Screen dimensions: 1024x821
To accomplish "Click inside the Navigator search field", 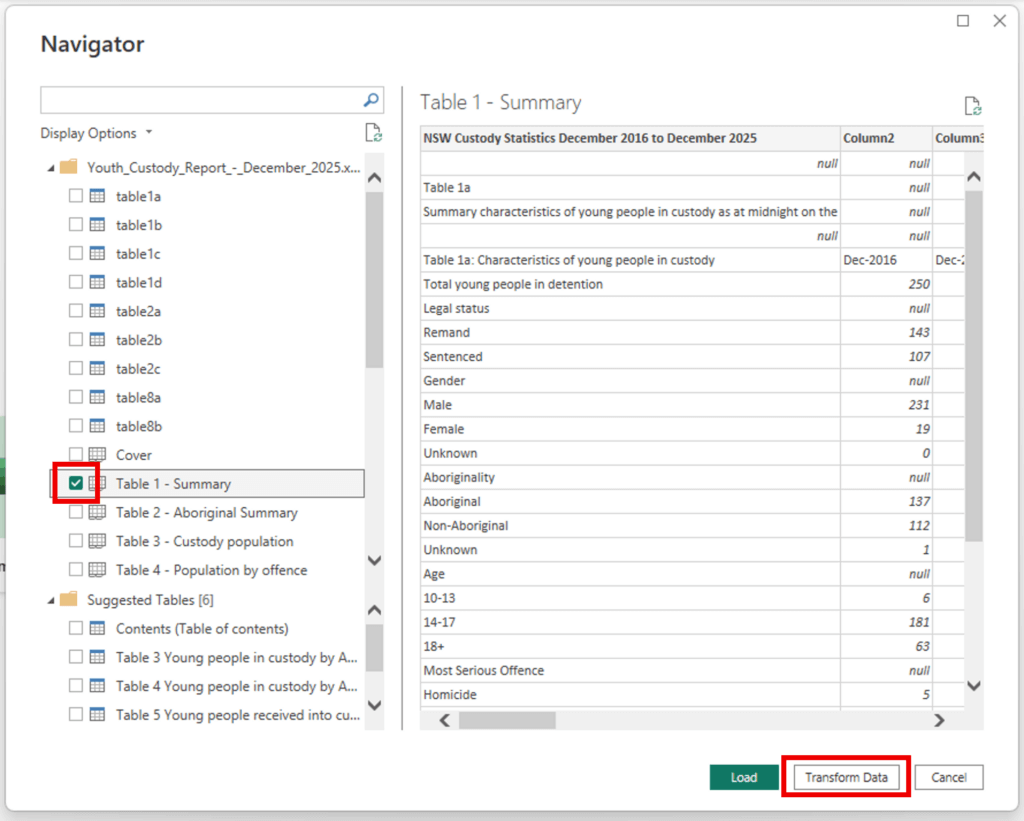I will [200, 100].
